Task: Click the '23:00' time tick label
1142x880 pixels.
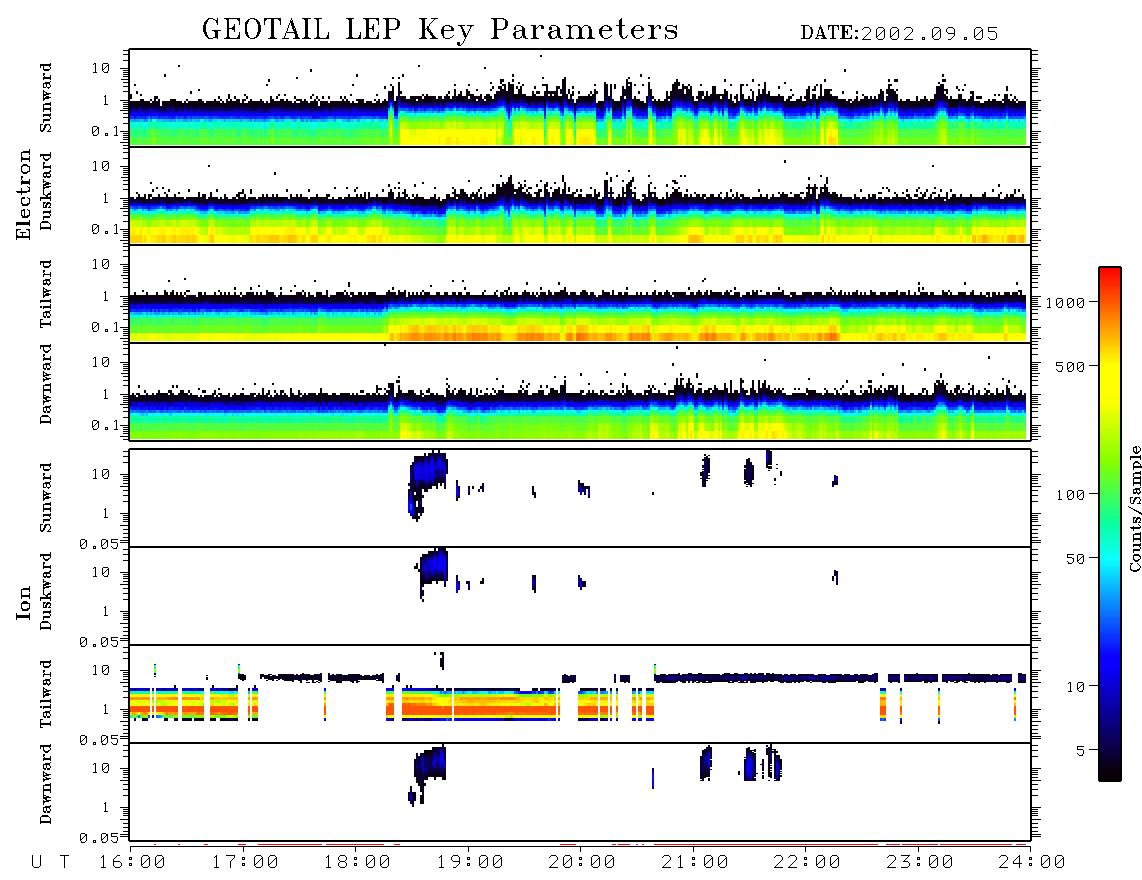Action: tap(920, 863)
